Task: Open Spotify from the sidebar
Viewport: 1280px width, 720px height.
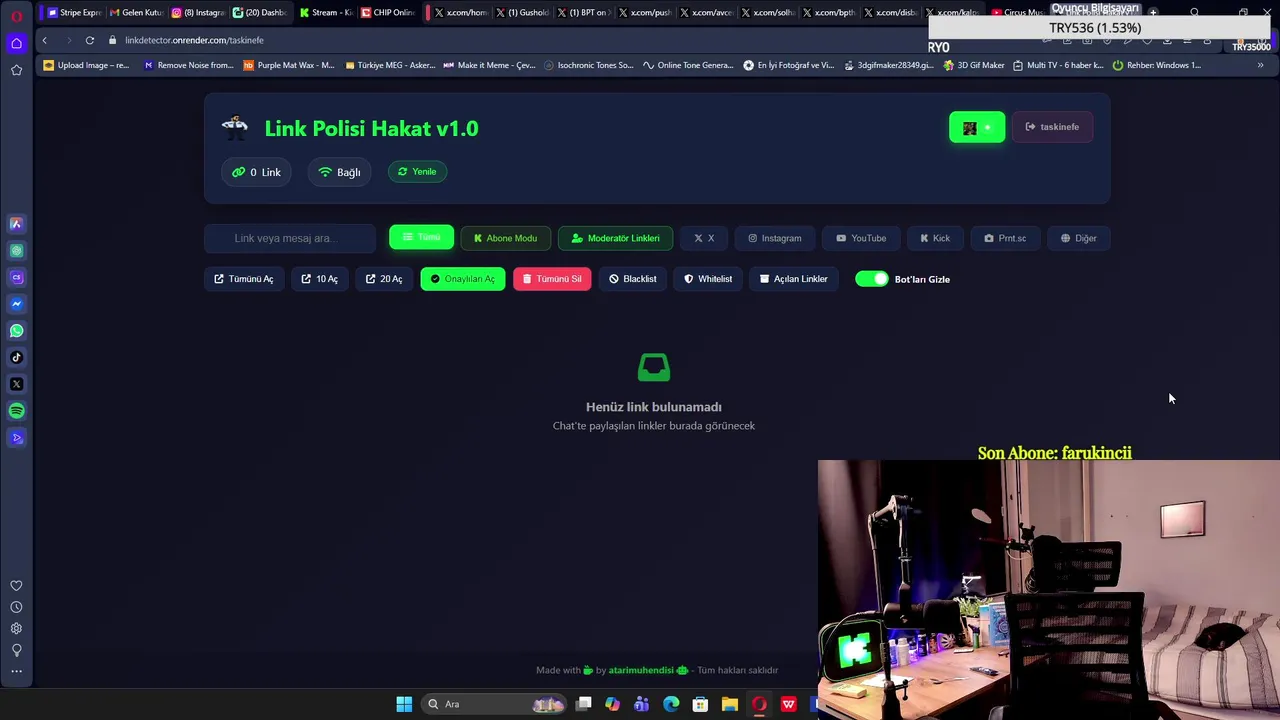Action: [16, 411]
